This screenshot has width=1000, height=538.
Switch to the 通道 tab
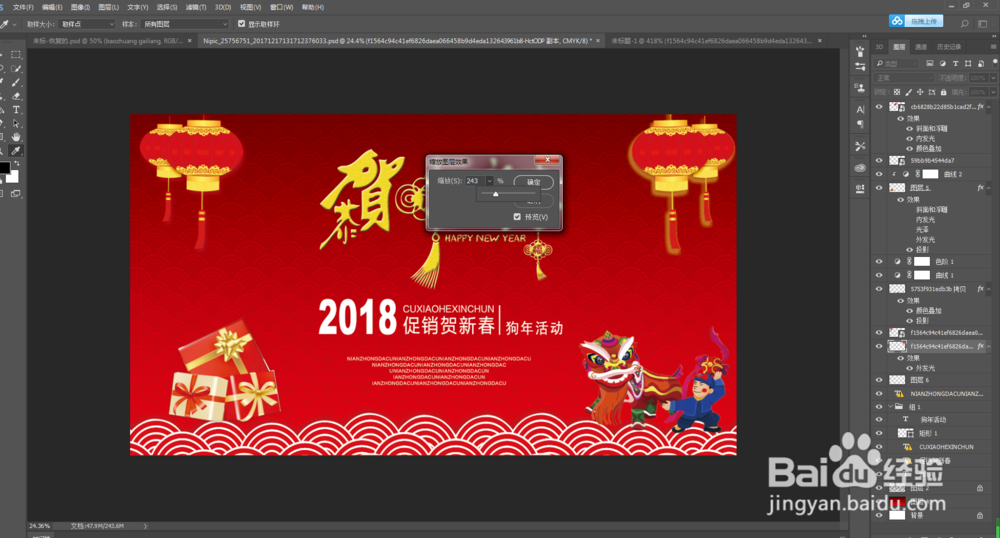920,47
